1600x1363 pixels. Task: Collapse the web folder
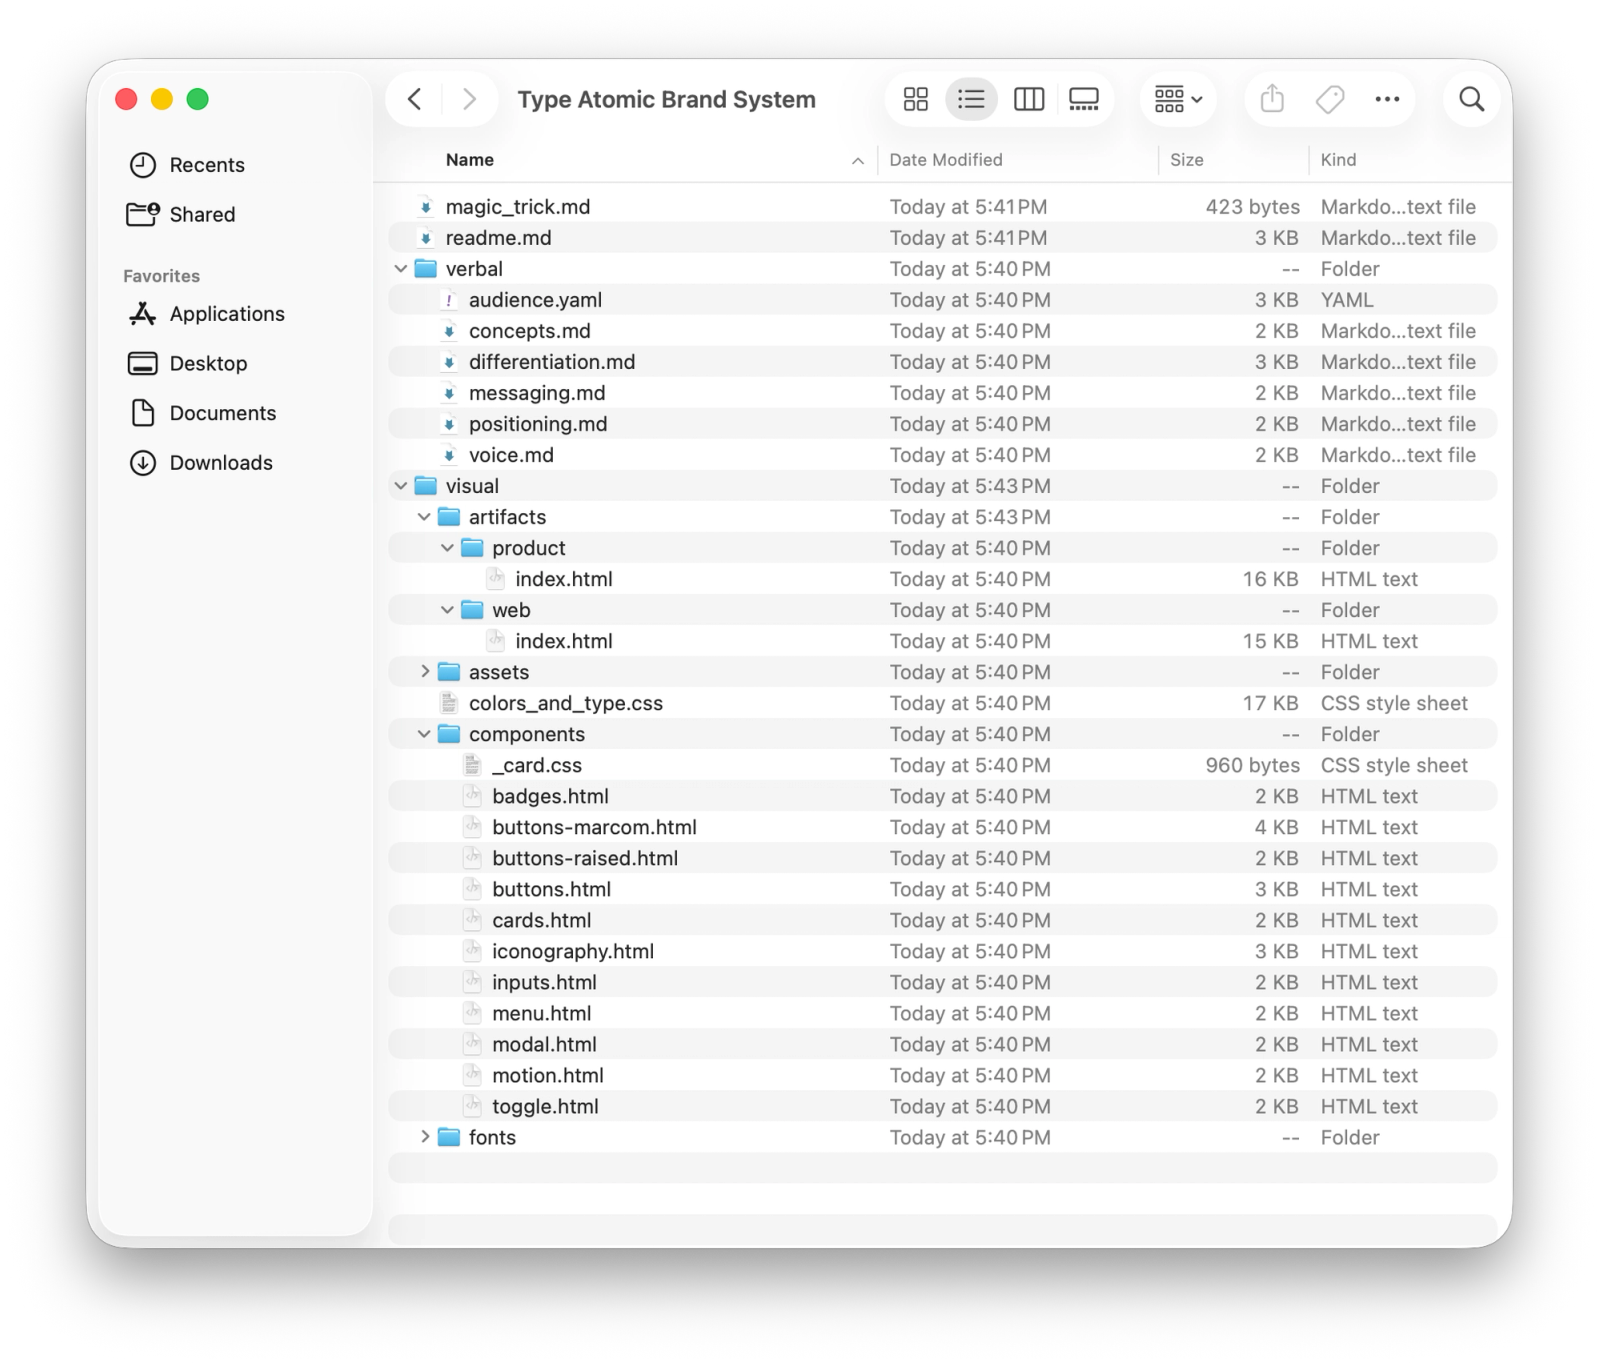(x=447, y=610)
